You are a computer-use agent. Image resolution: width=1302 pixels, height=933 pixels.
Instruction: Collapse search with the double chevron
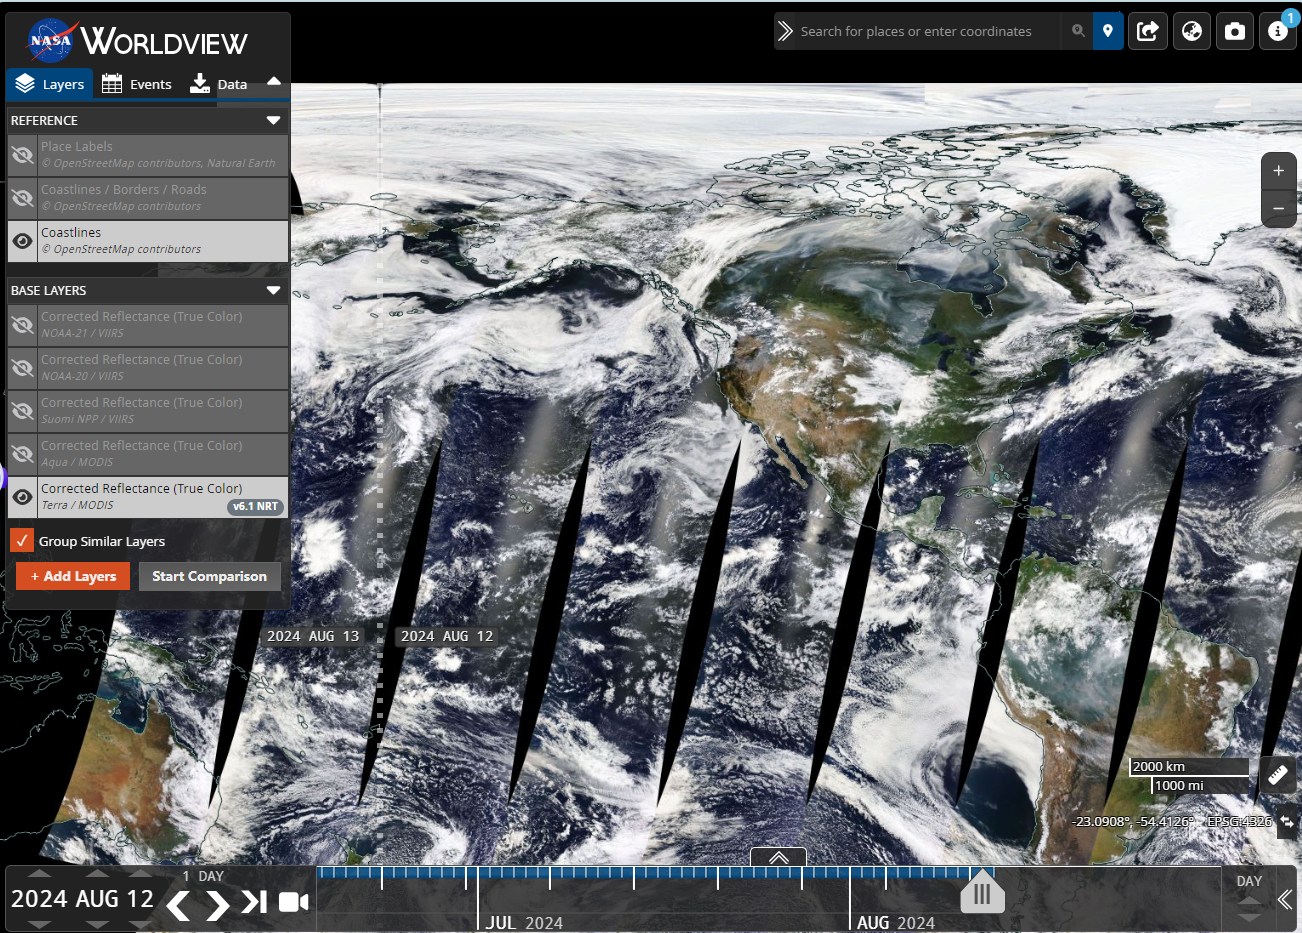[786, 31]
